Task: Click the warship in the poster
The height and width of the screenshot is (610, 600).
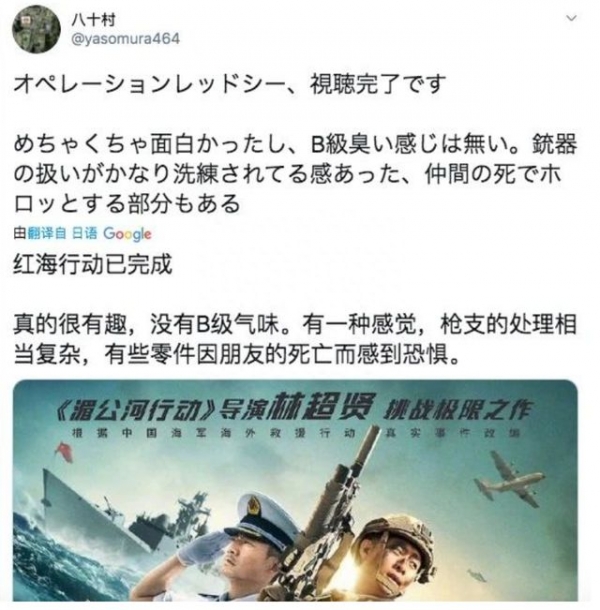Action: tap(107, 504)
